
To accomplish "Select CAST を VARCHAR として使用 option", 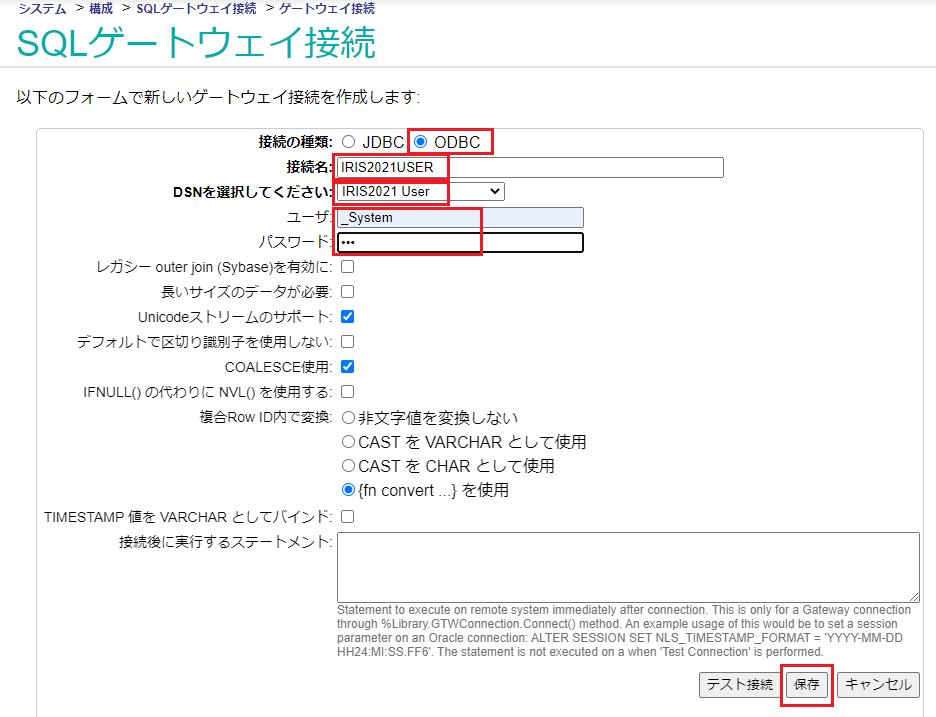I will (349, 442).
